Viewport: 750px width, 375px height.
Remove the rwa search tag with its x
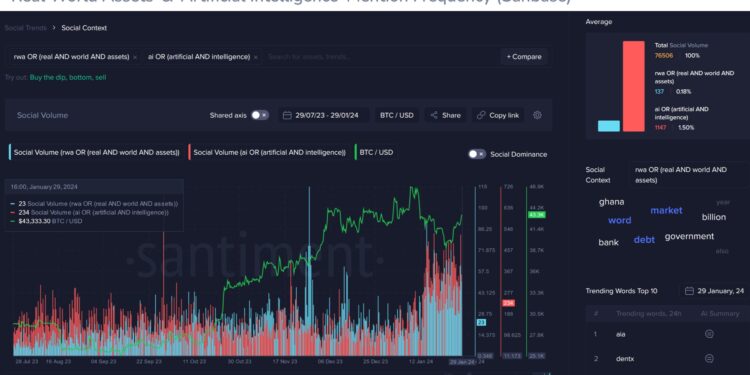(x=135, y=57)
